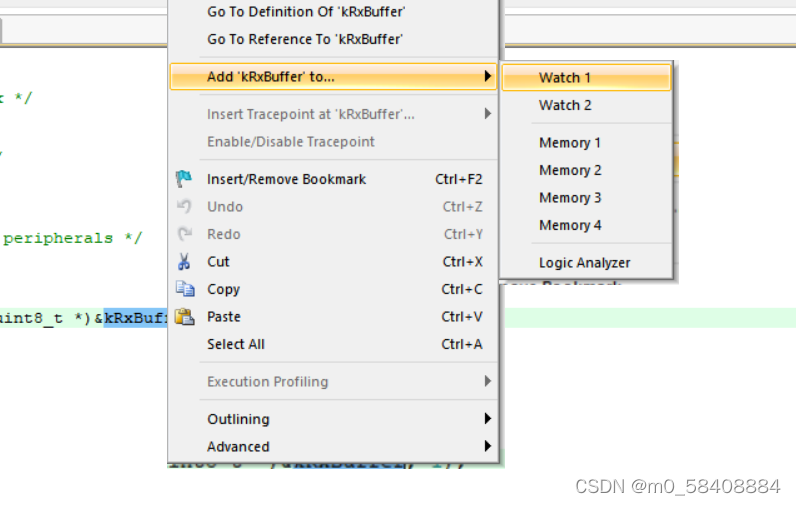The width and height of the screenshot is (796, 505).
Task: Choose Redo from the context menu
Action: pyautogui.click(x=333, y=234)
